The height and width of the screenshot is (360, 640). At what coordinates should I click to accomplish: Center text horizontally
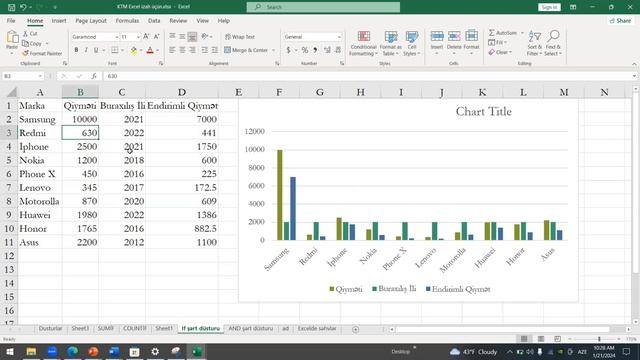(182, 50)
